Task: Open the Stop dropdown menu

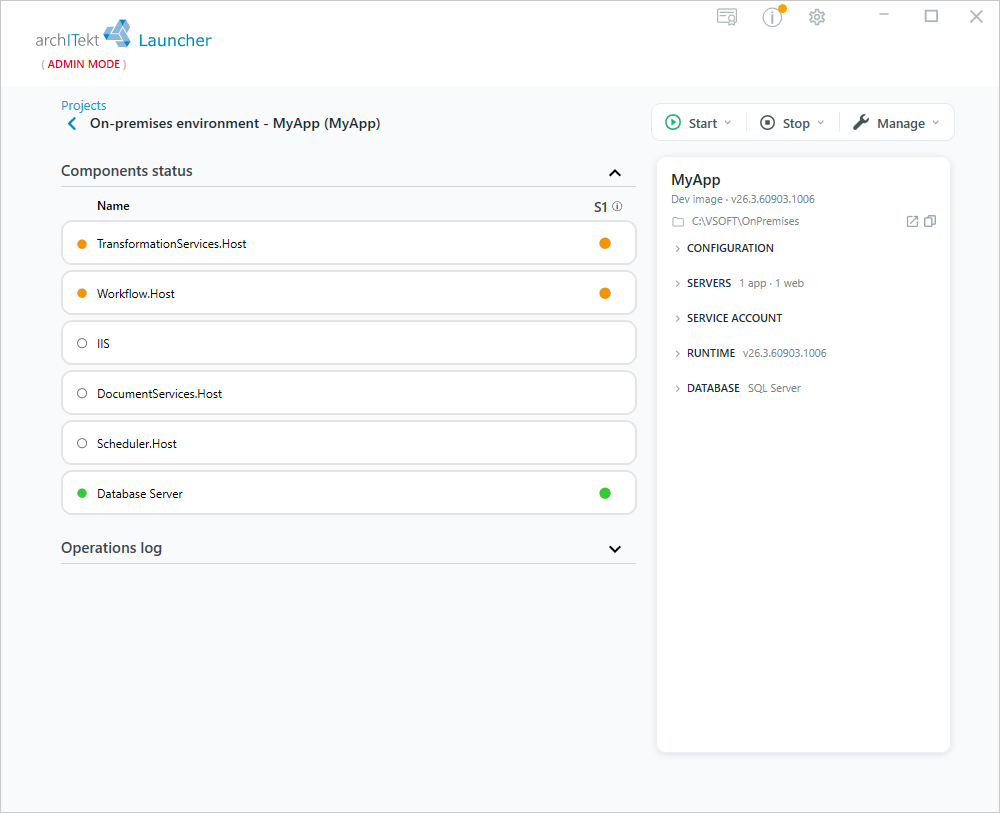Action: [793, 122]
